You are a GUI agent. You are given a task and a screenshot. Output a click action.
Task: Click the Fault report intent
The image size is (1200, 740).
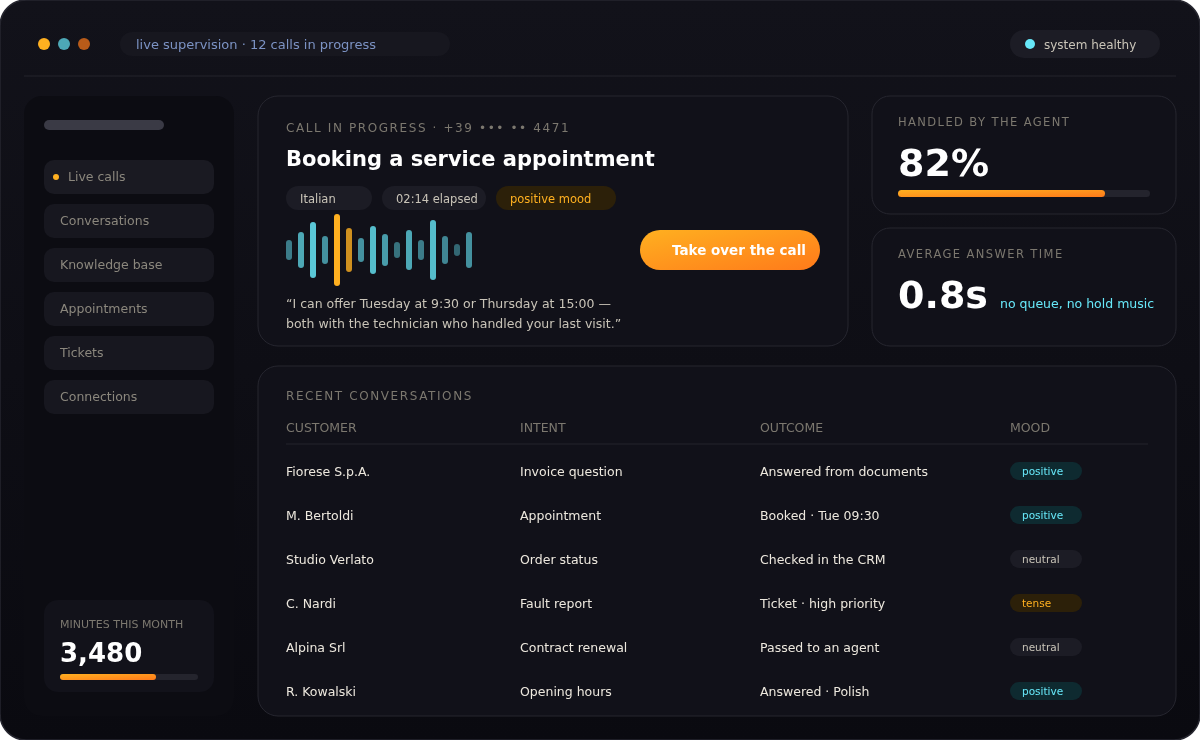556,604
